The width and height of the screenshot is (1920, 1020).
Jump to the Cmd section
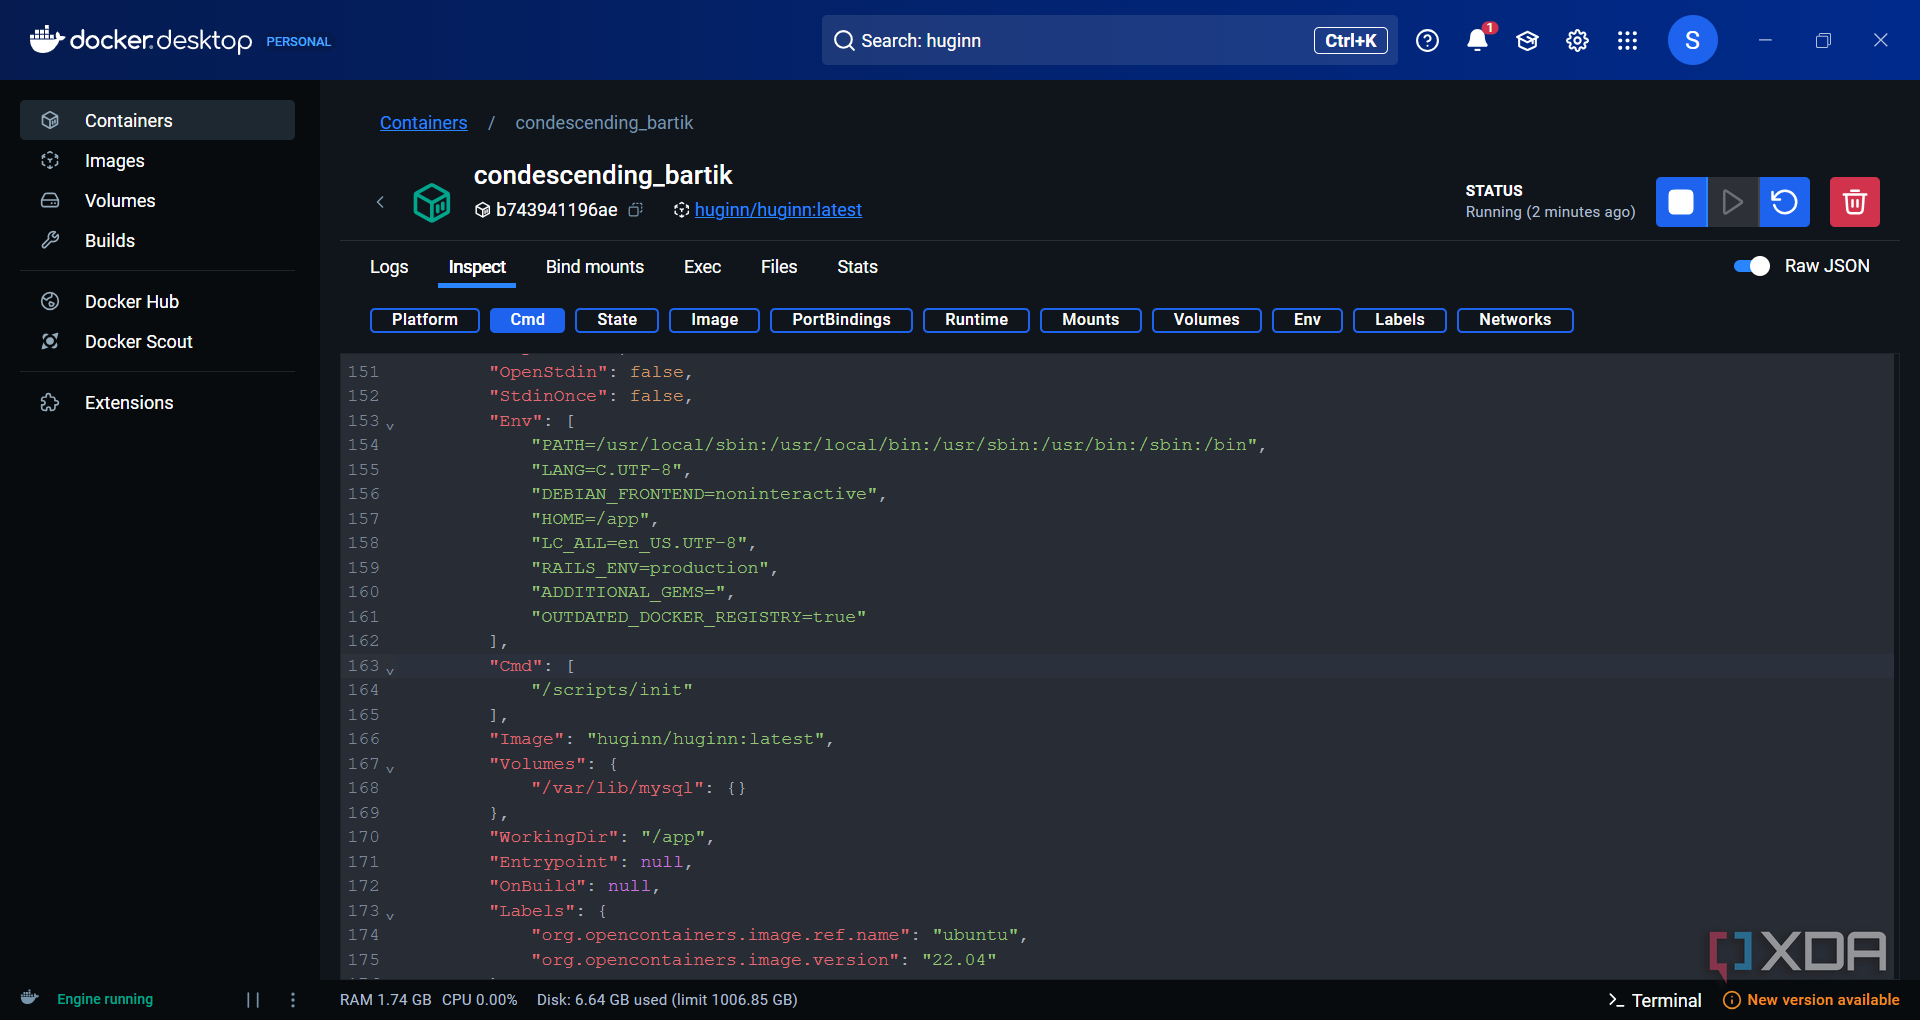[528, 320]
